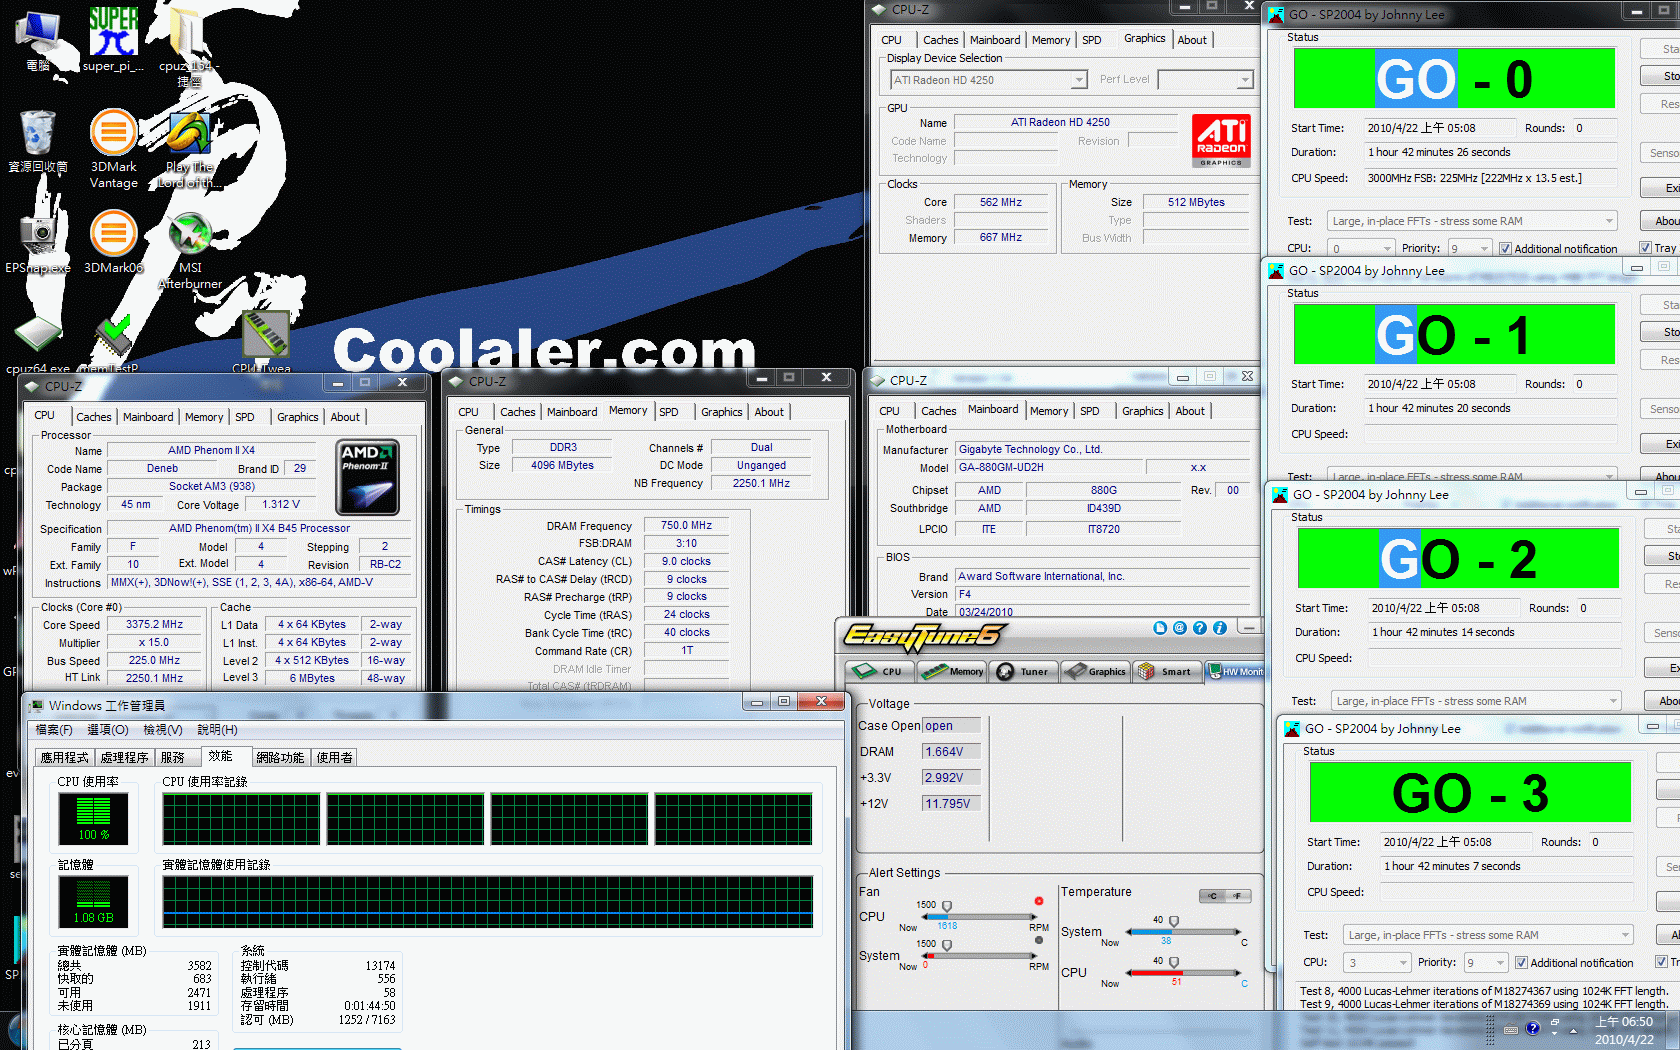Image resolution: width=1680 pixels, height=1050 pixels.
Task: Switch to the Graphics tab in EasyTune6
Action: [1094, 671]
